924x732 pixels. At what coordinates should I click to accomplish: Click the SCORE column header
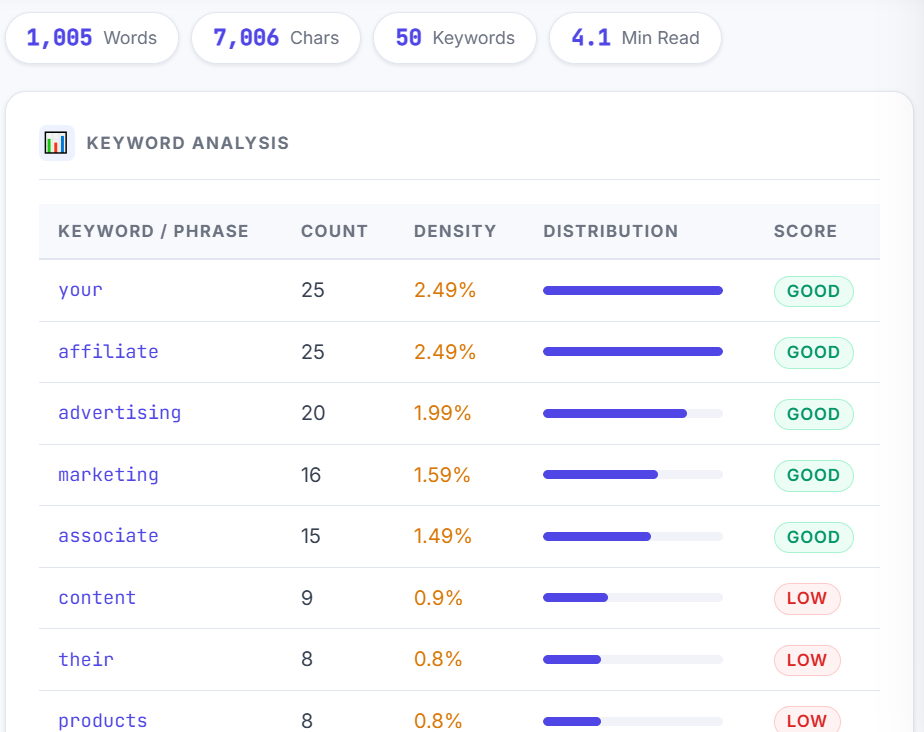[x=805, y=231]
